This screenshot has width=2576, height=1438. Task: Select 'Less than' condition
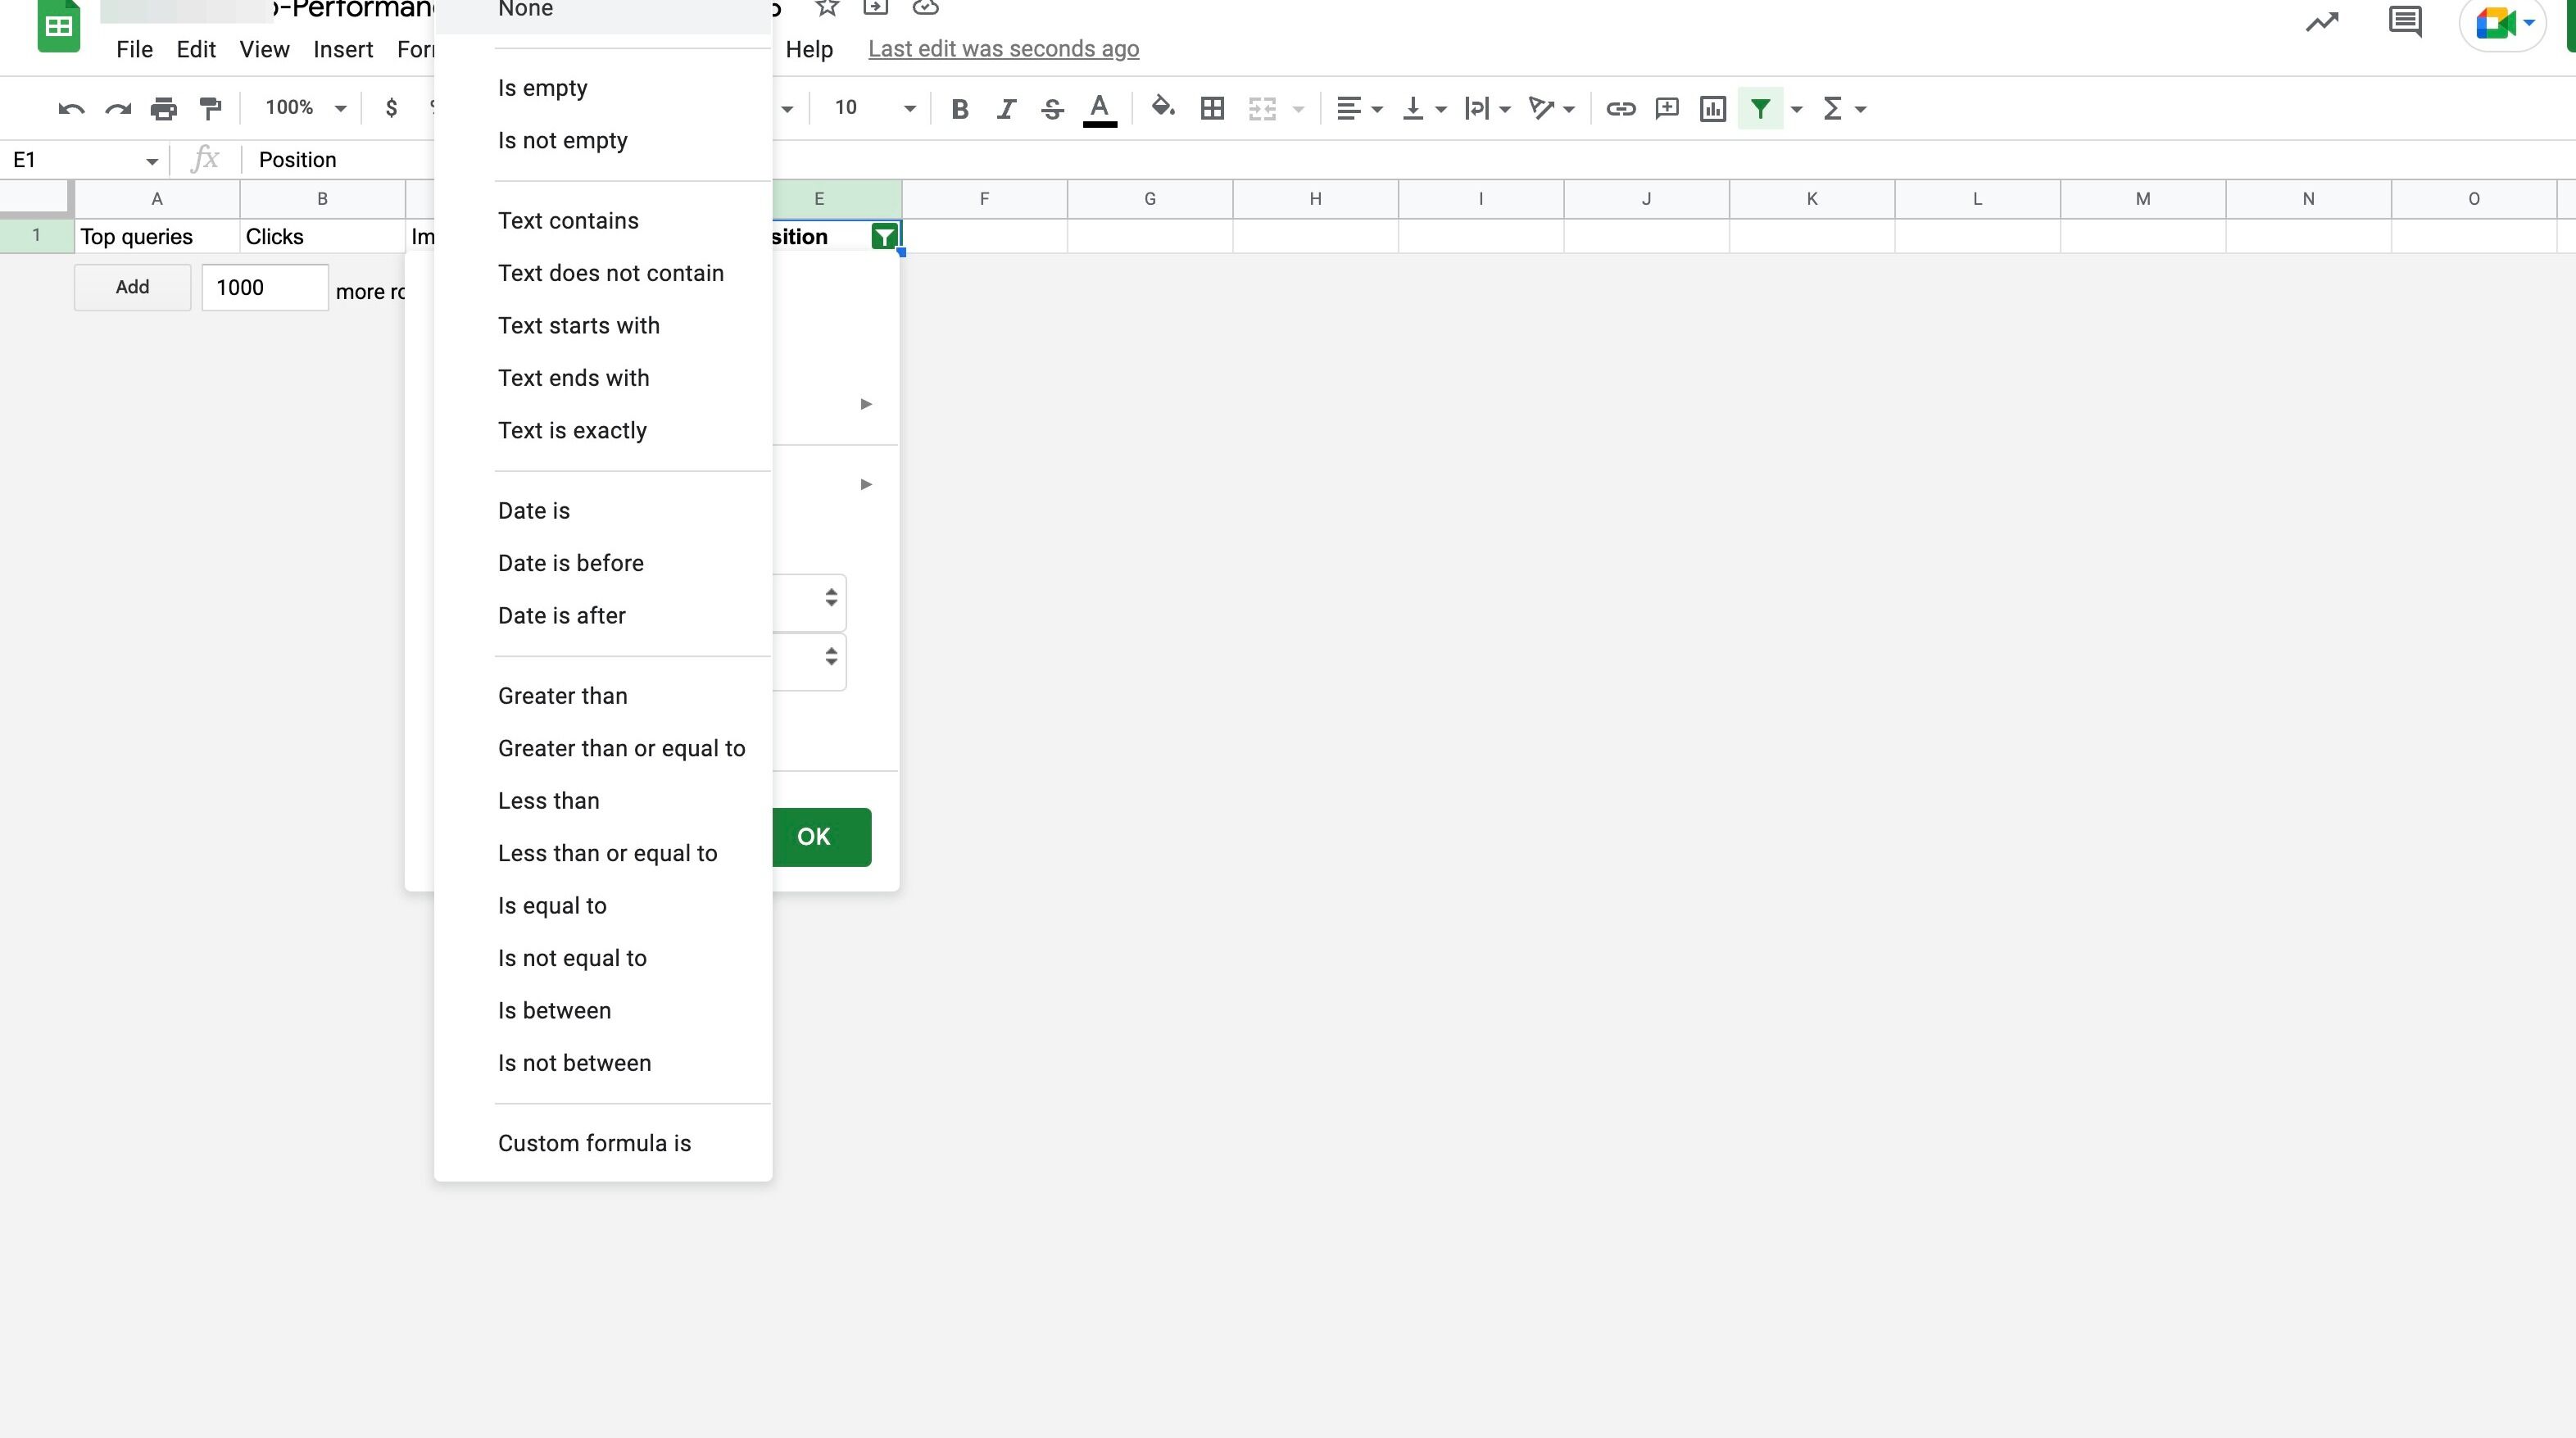603,801
